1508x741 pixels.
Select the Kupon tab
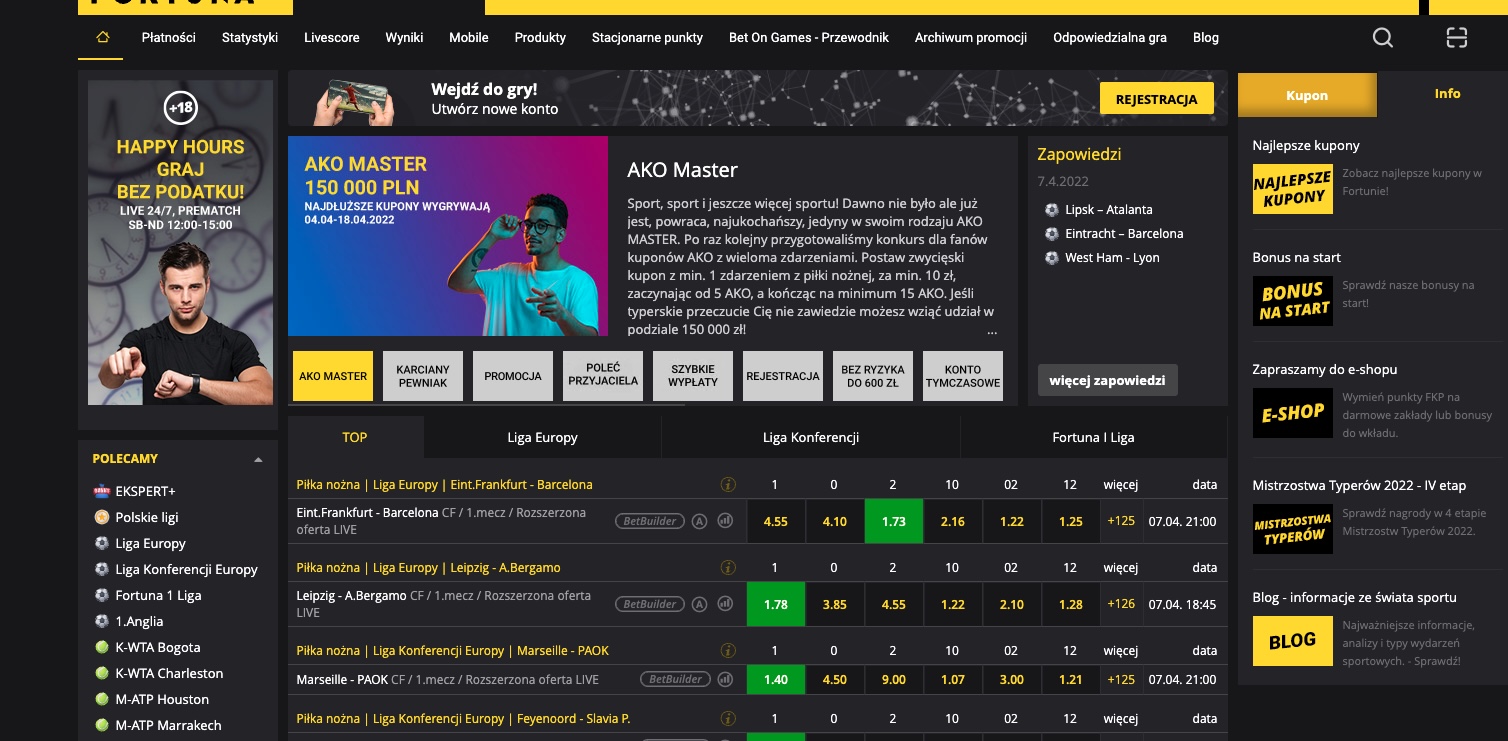pyautogui.click(x=1307, y=95)
